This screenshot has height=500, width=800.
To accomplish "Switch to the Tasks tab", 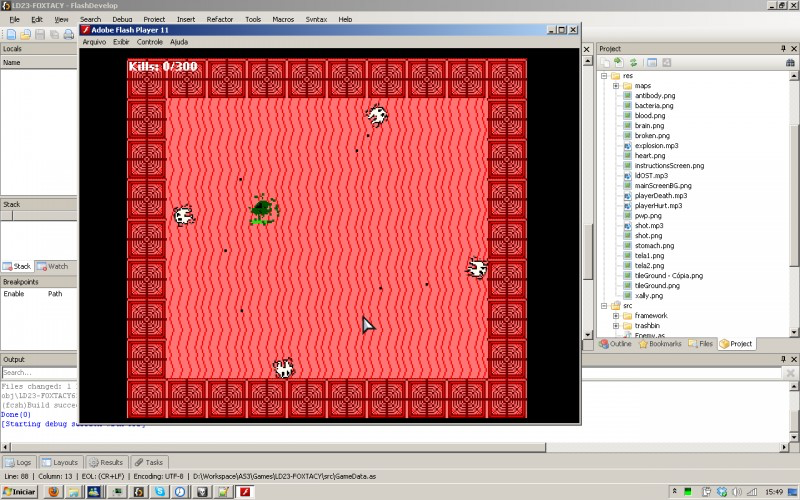I will coord(149,462).
